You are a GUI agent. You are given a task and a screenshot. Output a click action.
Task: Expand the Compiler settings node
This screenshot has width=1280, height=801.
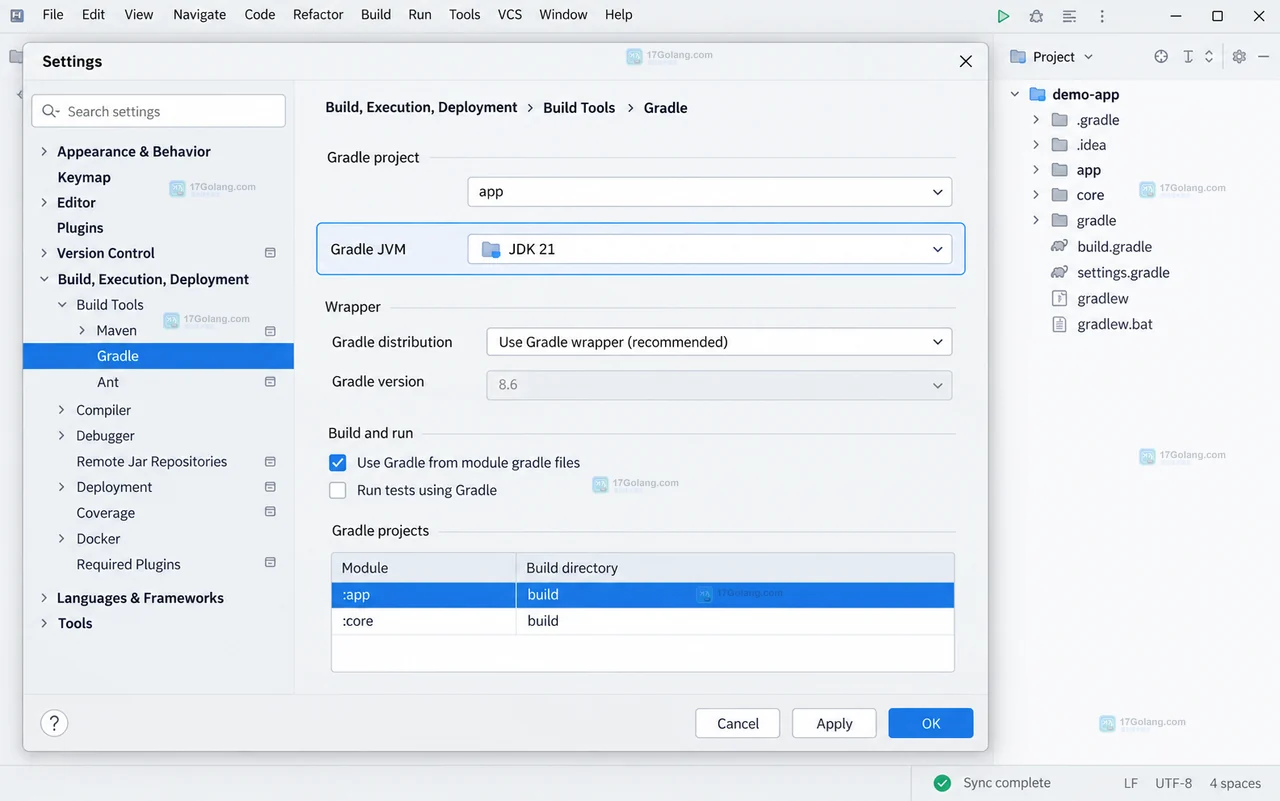62,410
